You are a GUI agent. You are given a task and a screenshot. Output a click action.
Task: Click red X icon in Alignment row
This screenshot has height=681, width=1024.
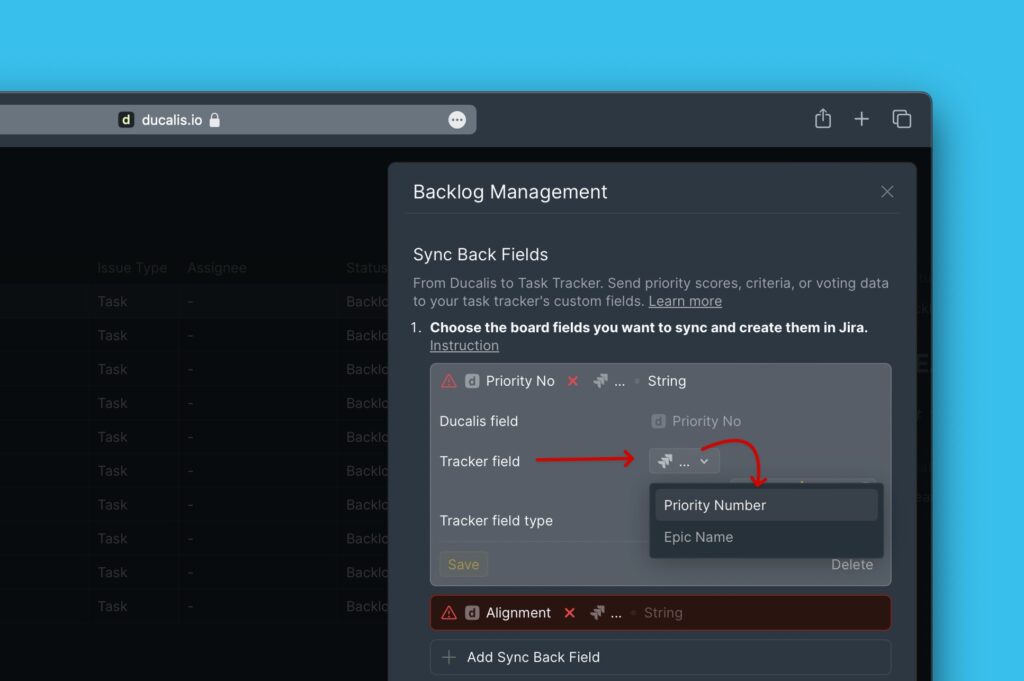coord(570,613)
